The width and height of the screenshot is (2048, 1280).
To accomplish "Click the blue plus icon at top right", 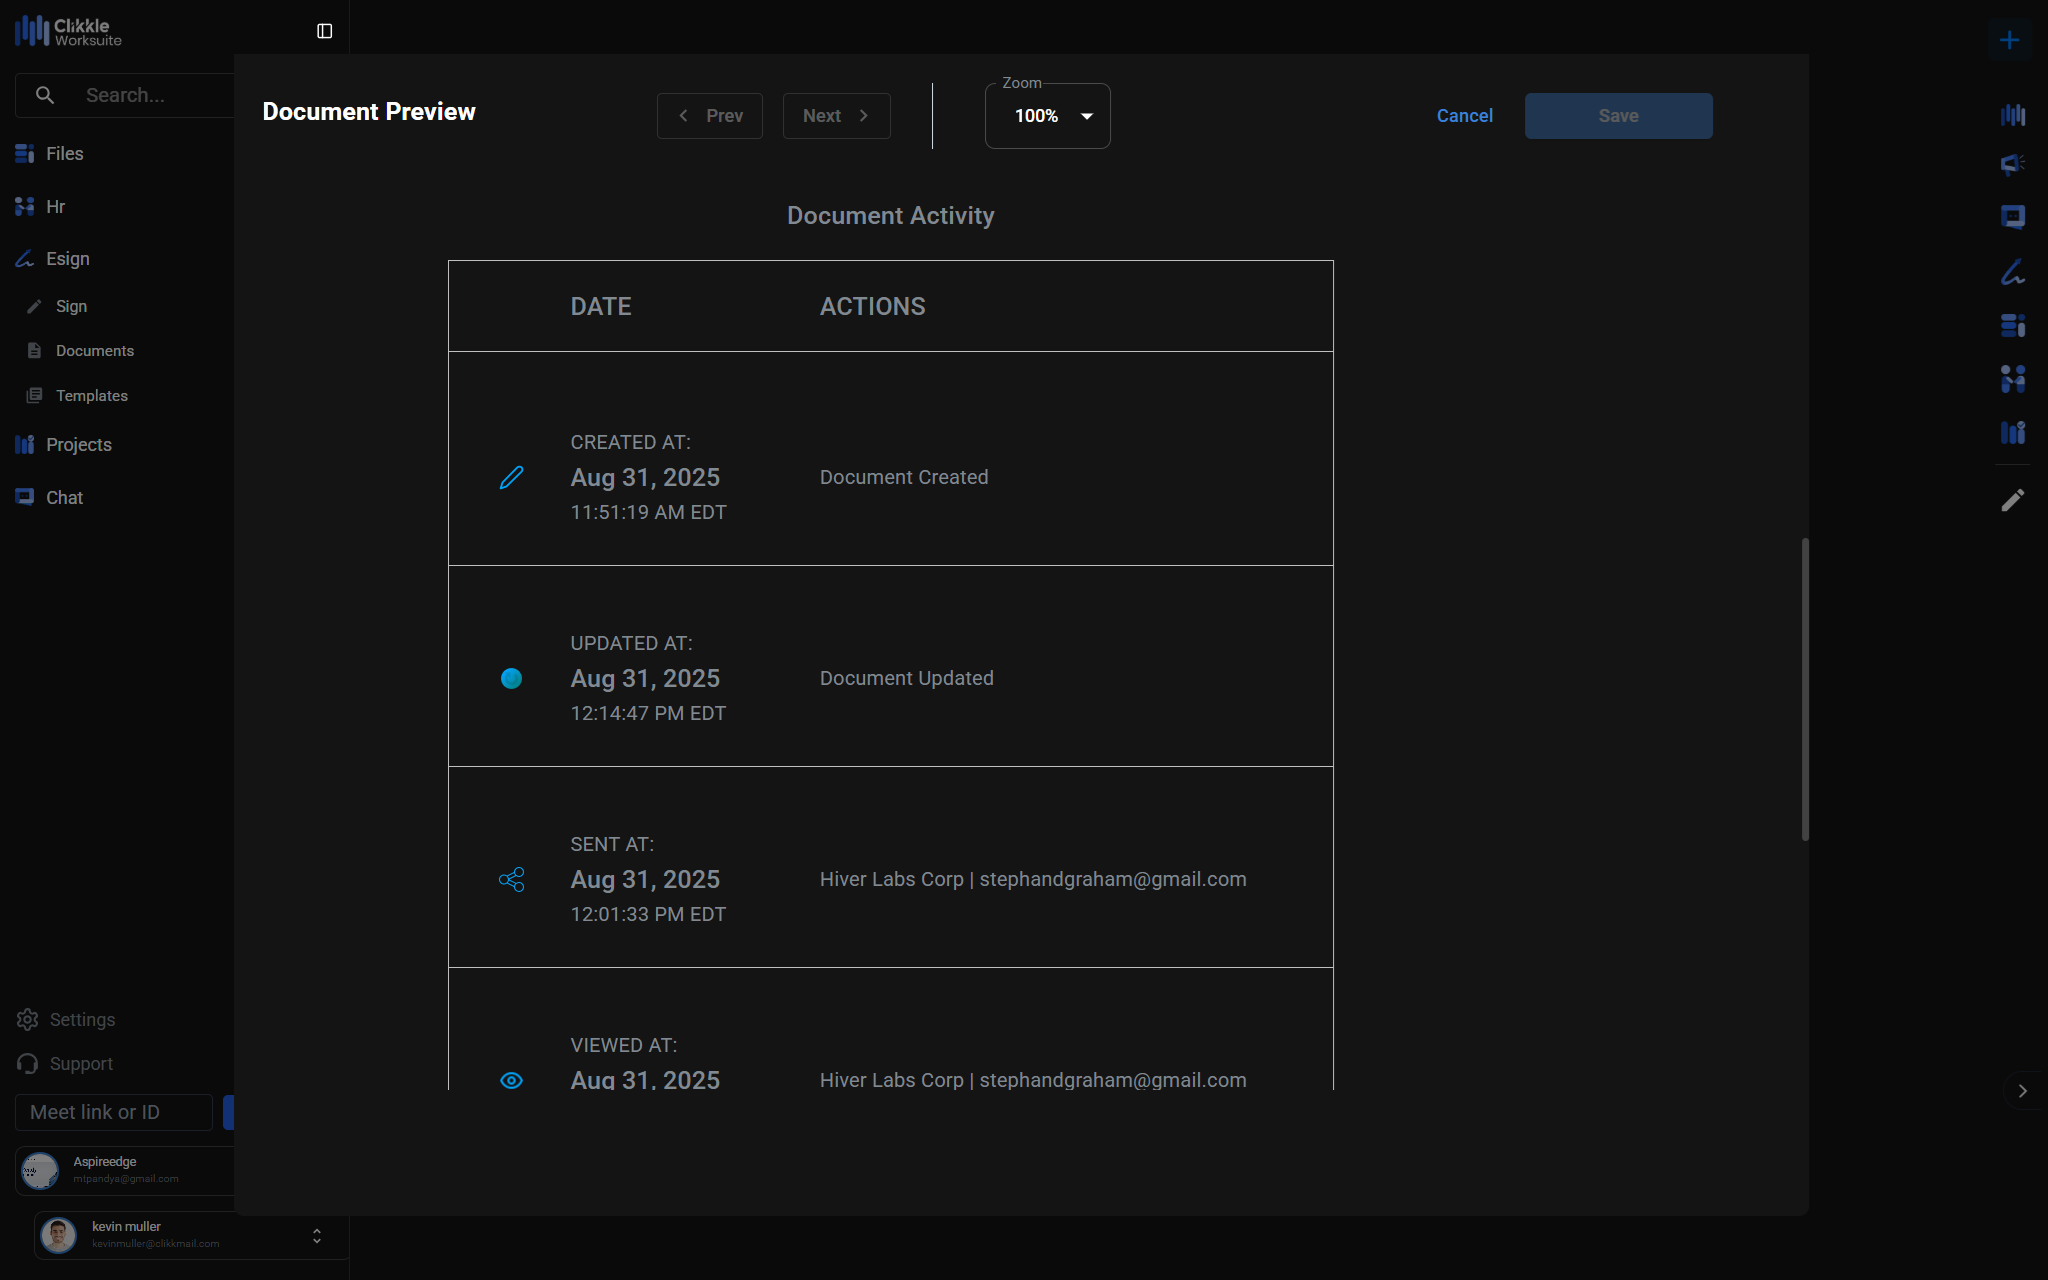I will (x=2009, y=40).
